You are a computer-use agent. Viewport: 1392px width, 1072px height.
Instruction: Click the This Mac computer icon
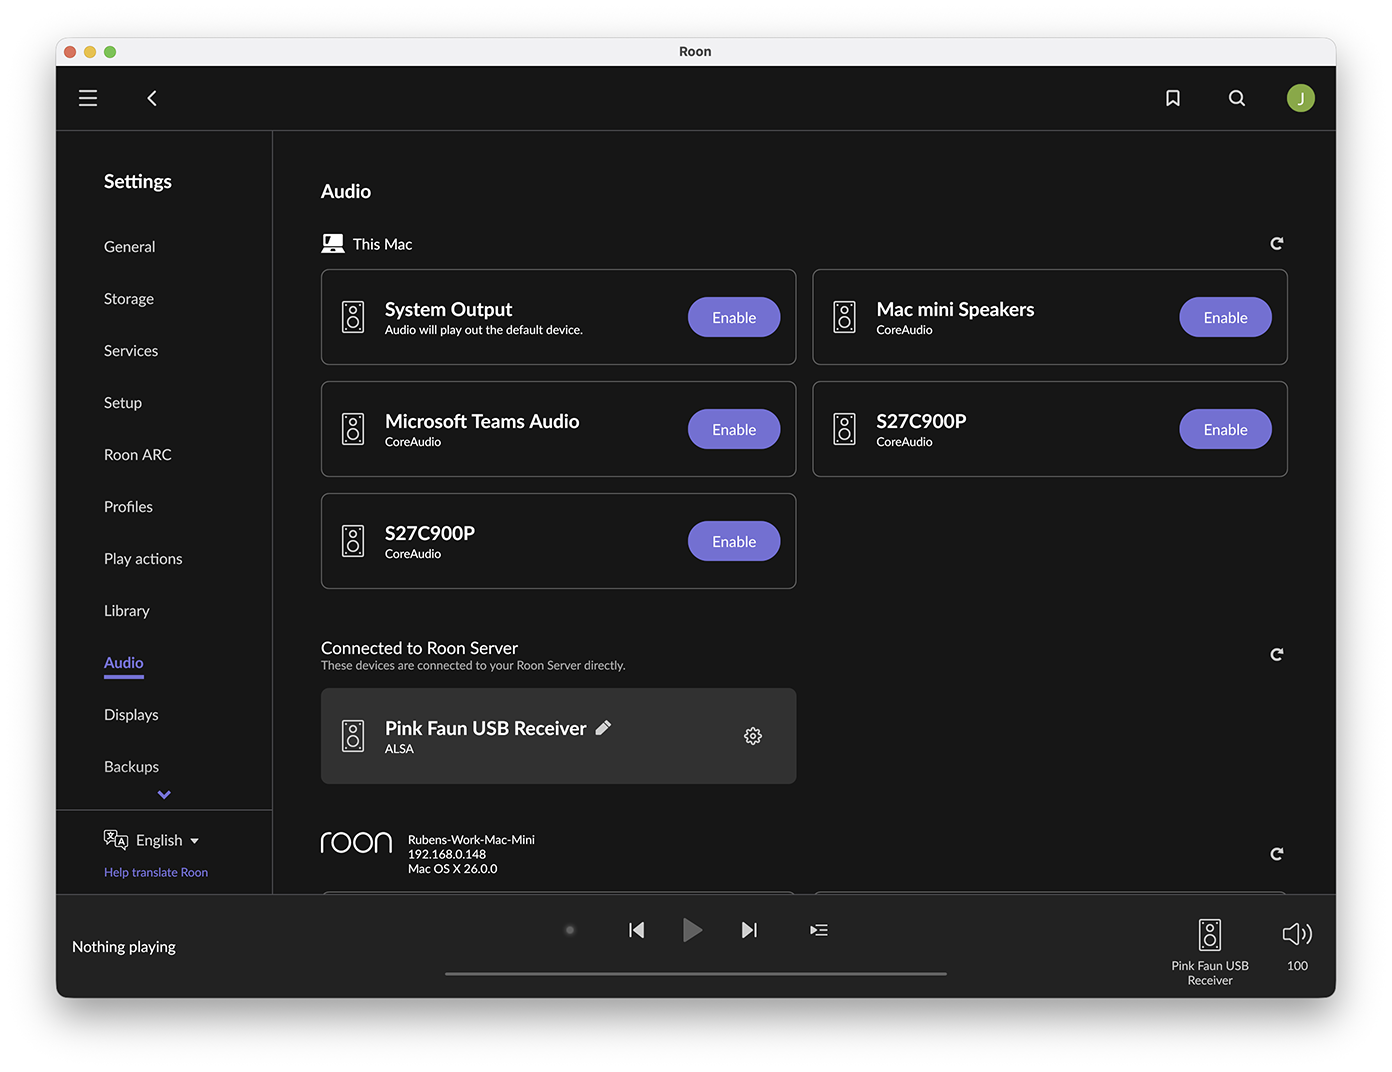[333, 244]
